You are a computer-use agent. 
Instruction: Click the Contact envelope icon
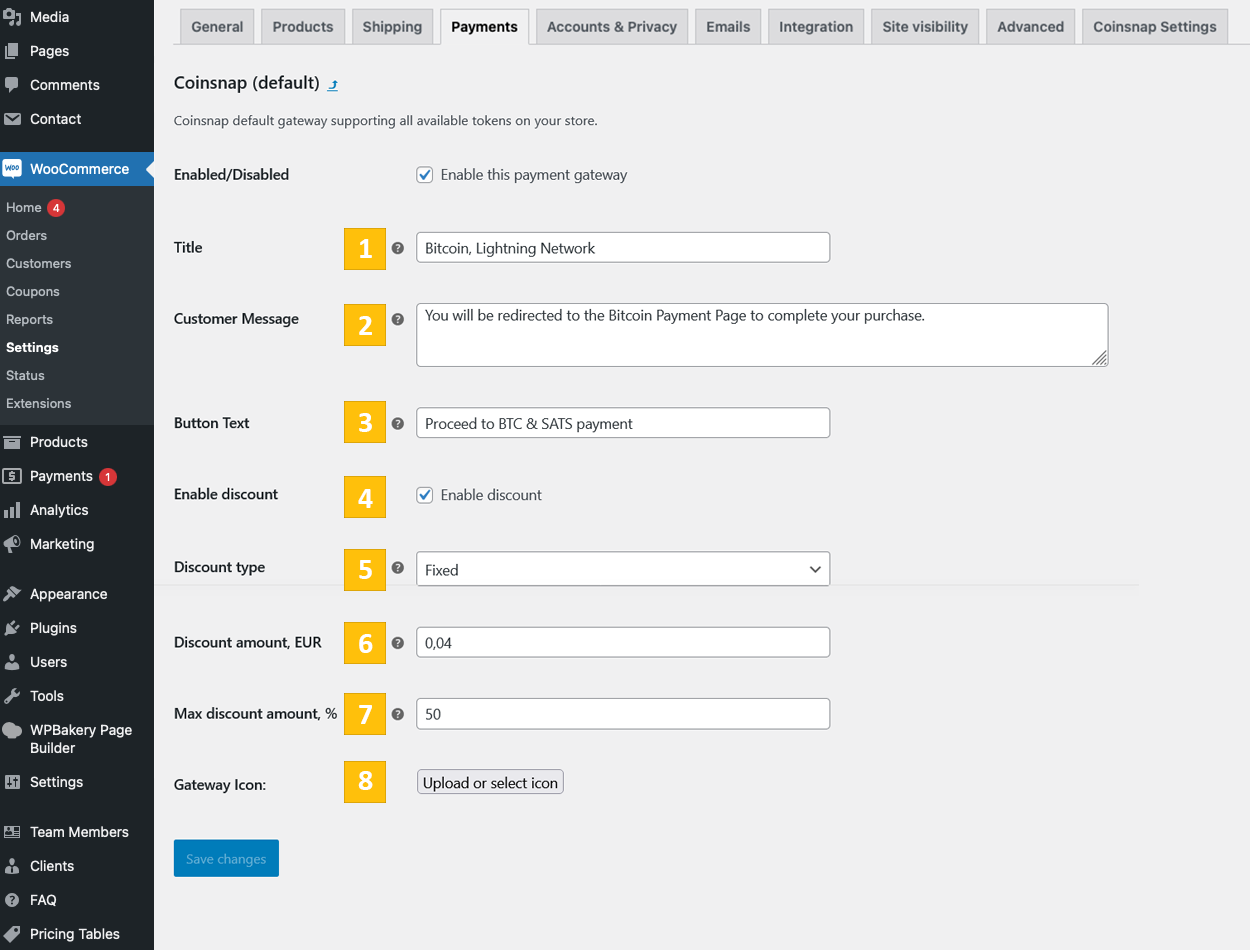(x=12, y=119)
